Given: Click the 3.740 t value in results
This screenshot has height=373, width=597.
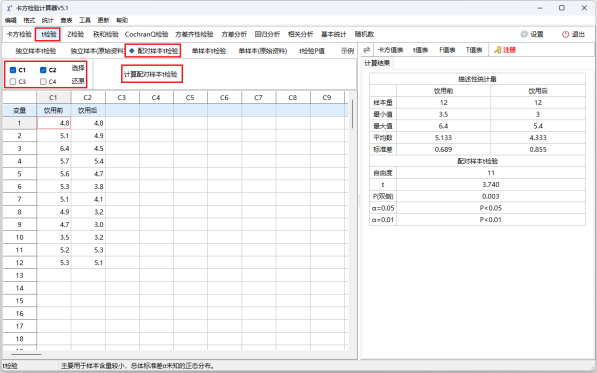Looking at the screenshot, I should 490,185.
